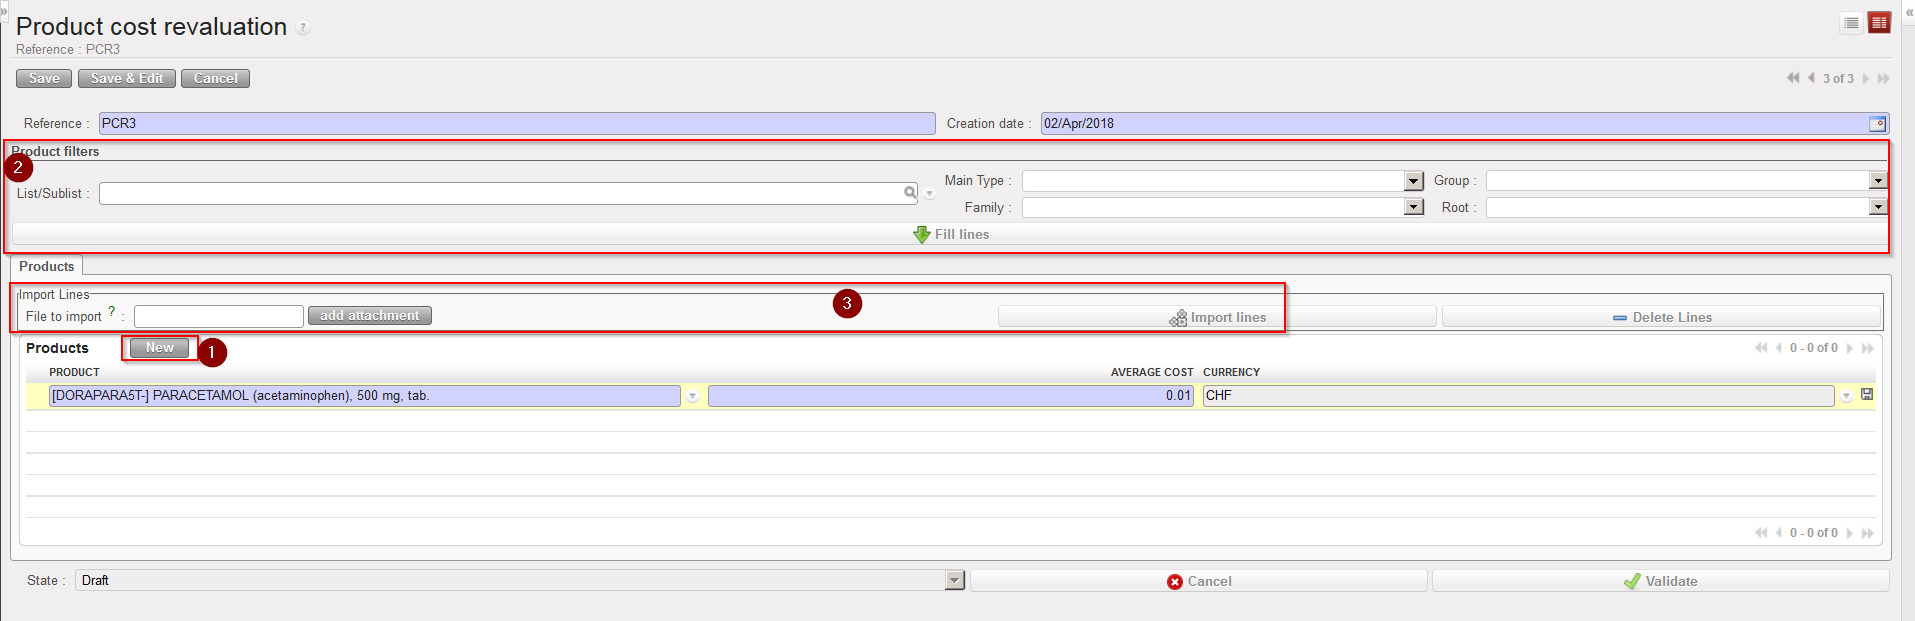
Task: Expand the Main Type dropdown
Action: click(x=1414, y=181)
